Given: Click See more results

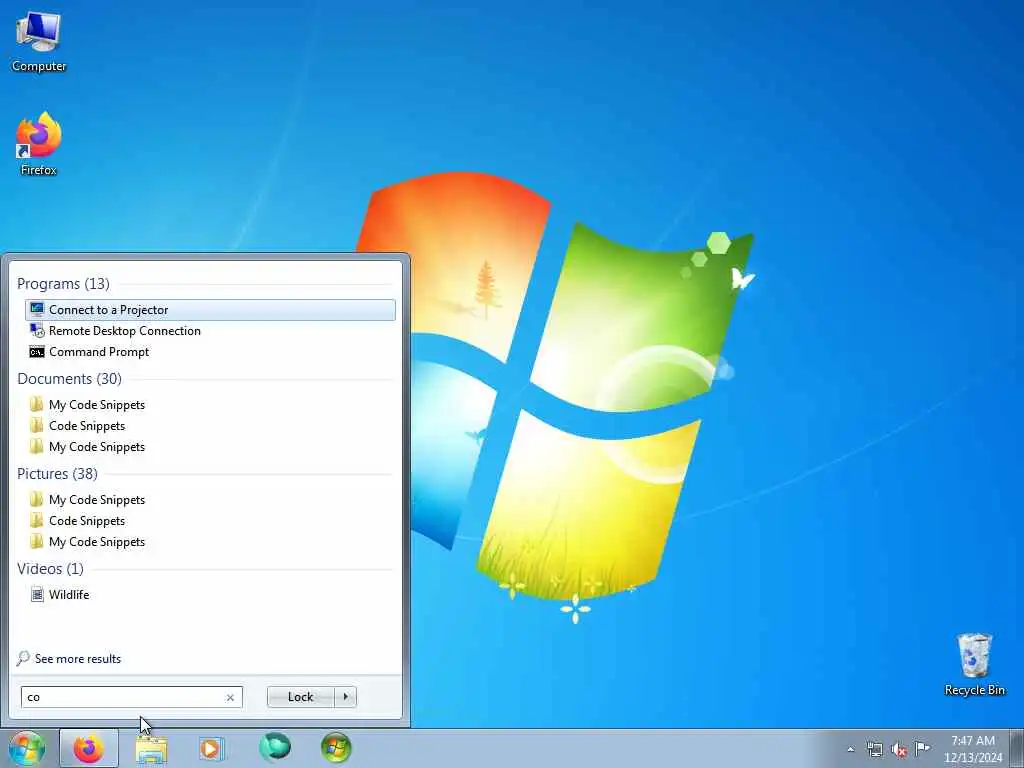Looking at the screenshot, I should (78, 659).
